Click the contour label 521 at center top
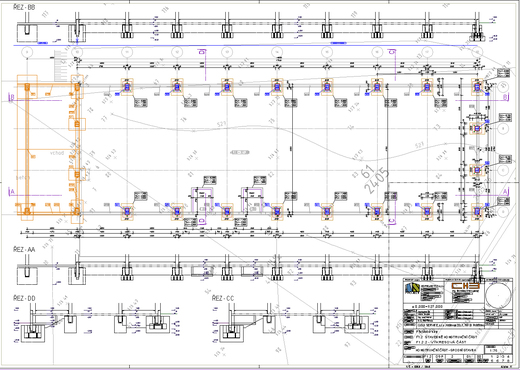520x370 pixels. [x=222, y=124]
